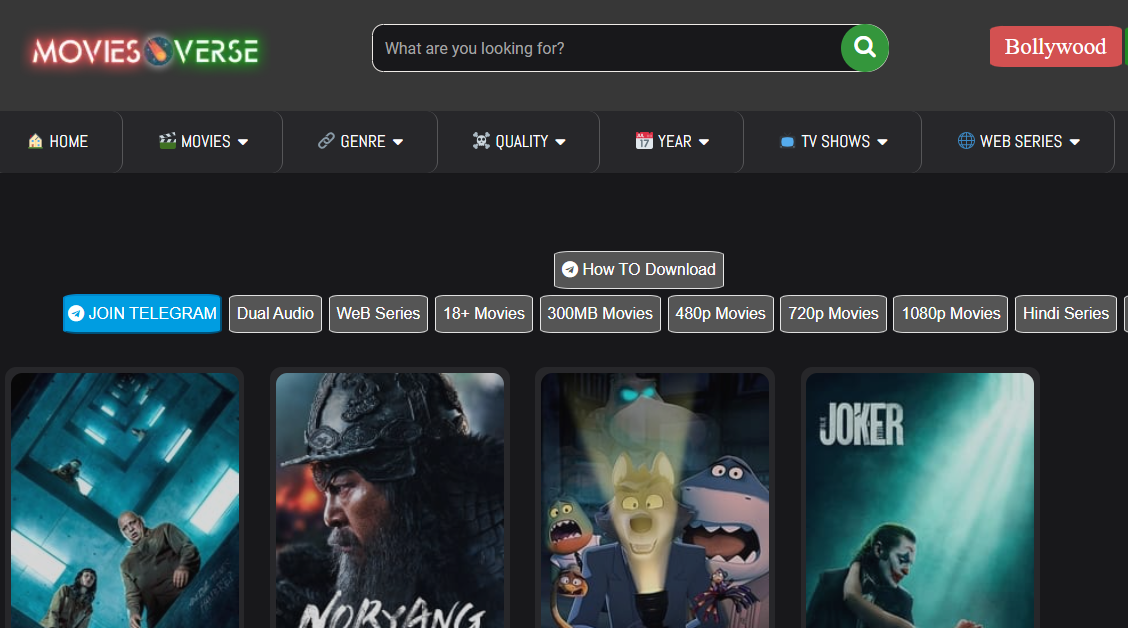The width and height of the screenshot is (1128, 628).
Task: Expand the TV Shows dropdown arrow
Action: [x=883, y=142]
